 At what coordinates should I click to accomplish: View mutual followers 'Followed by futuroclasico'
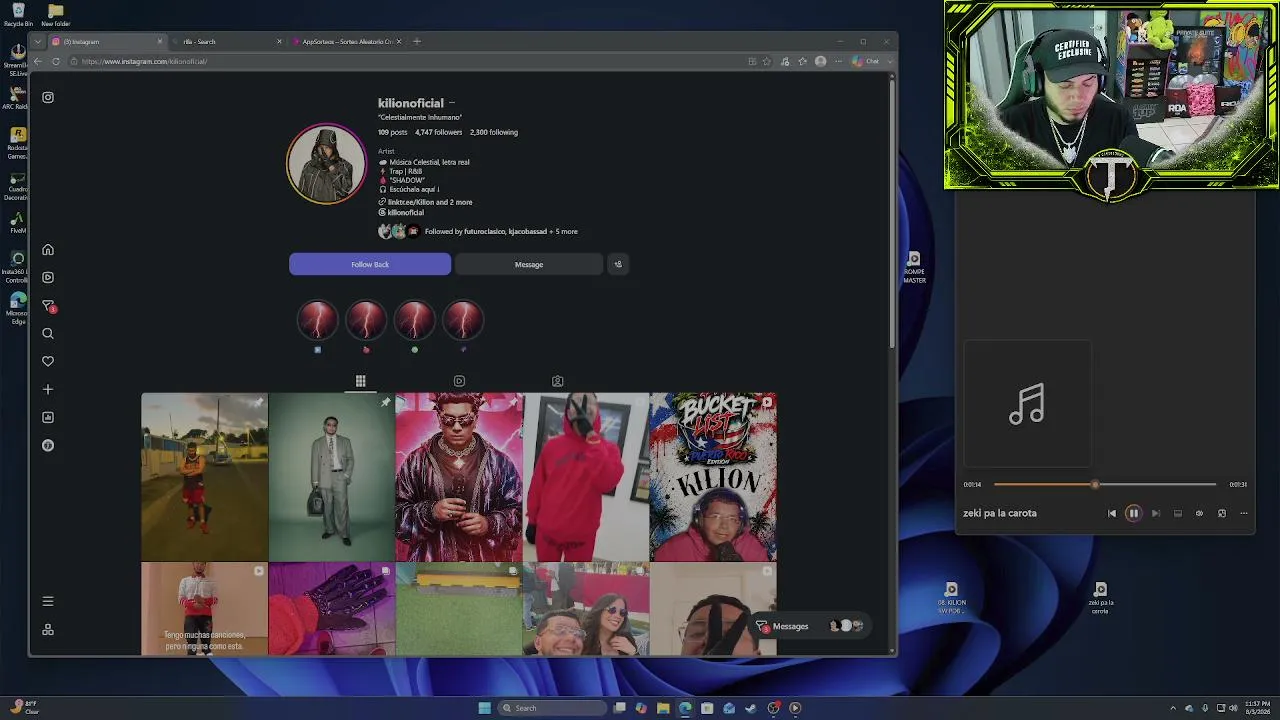click(x=501, y=231)
